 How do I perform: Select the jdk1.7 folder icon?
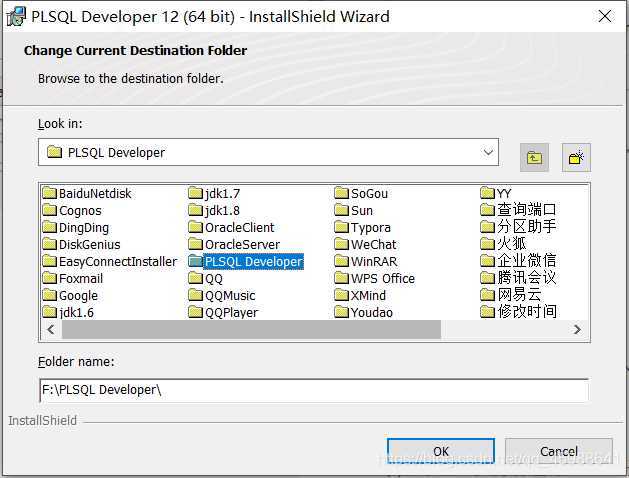coord(196,193)
